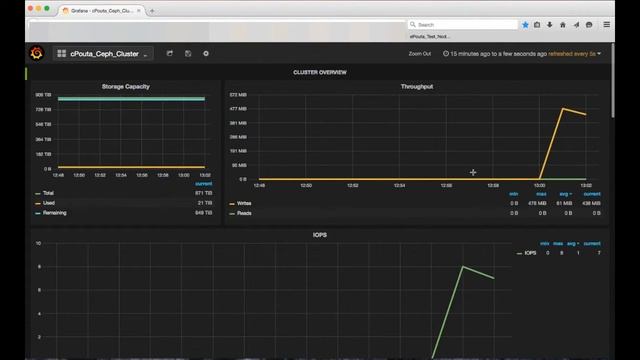The width and height of the screenshot is (640, 360).
Task: Click the browser Search field
Action: [462, 25]
